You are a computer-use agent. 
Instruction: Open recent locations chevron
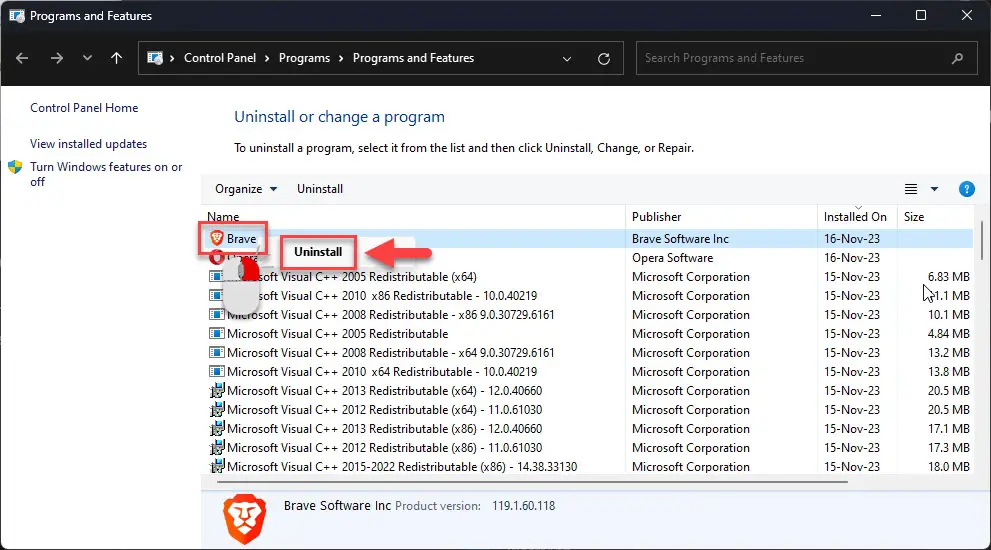[87, 58]
